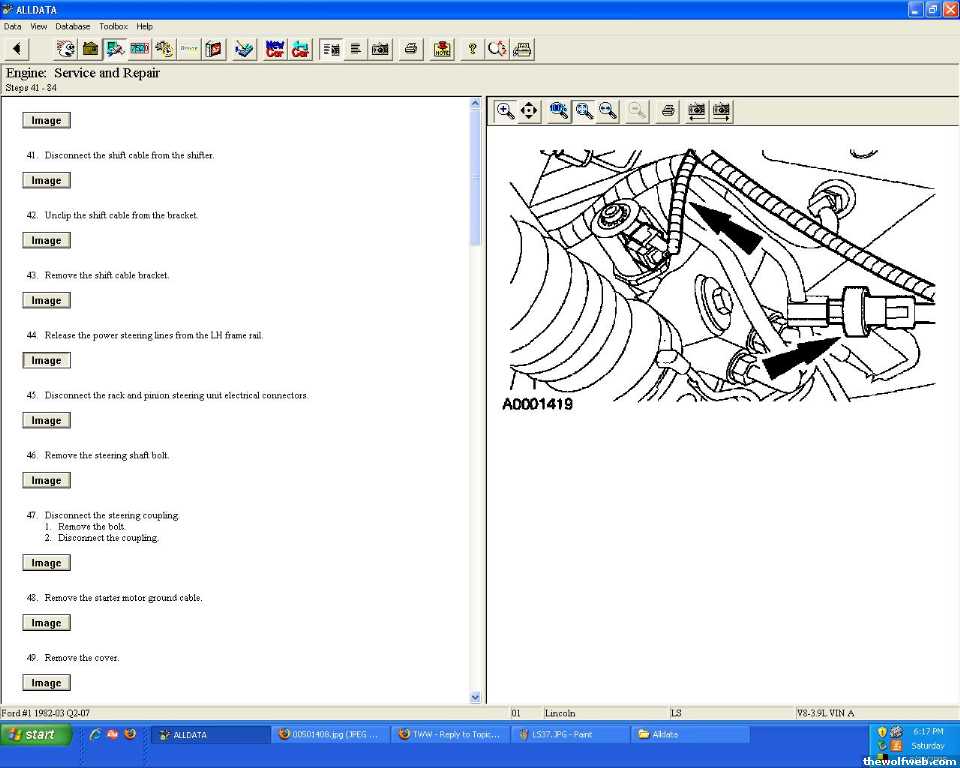Go to the next image with the right-arrow camera icon
This screenshot has width=960, height=768.
coord(720,111)
